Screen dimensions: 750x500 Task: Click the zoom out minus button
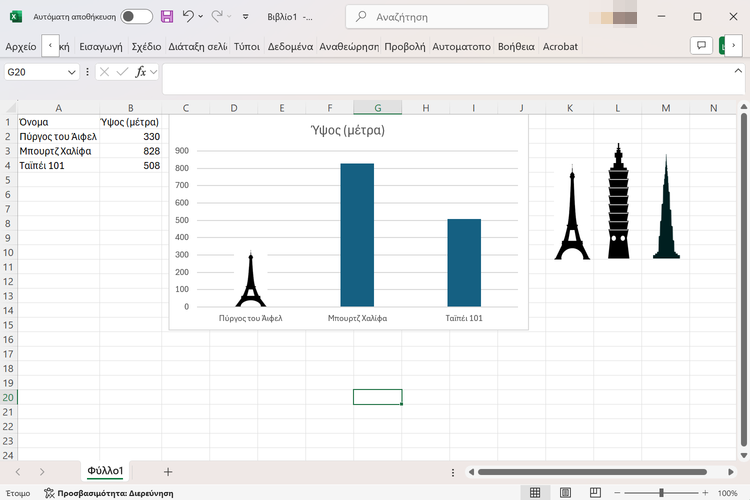(x=617, y=493)
